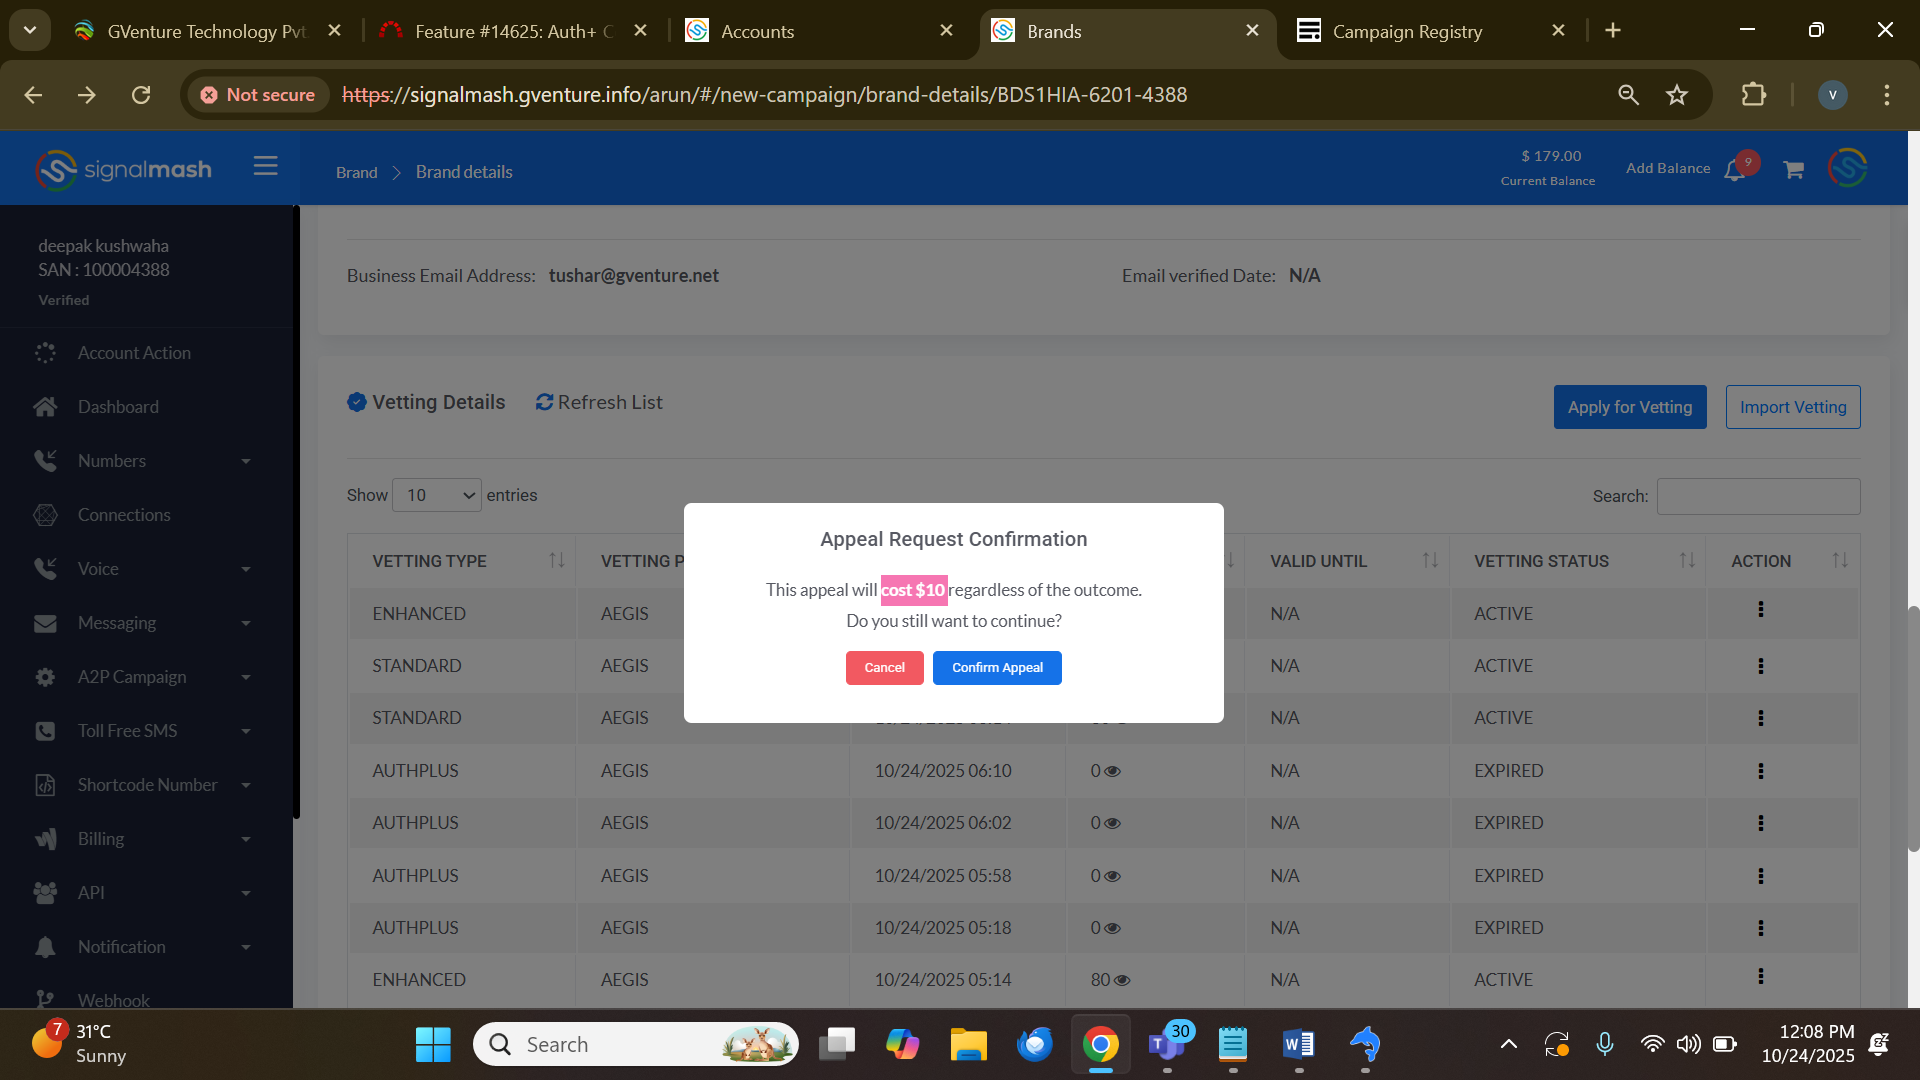Open Dashboard in the sidebar
Screen dimensions: 1920x1080
(x=118, y=407)
